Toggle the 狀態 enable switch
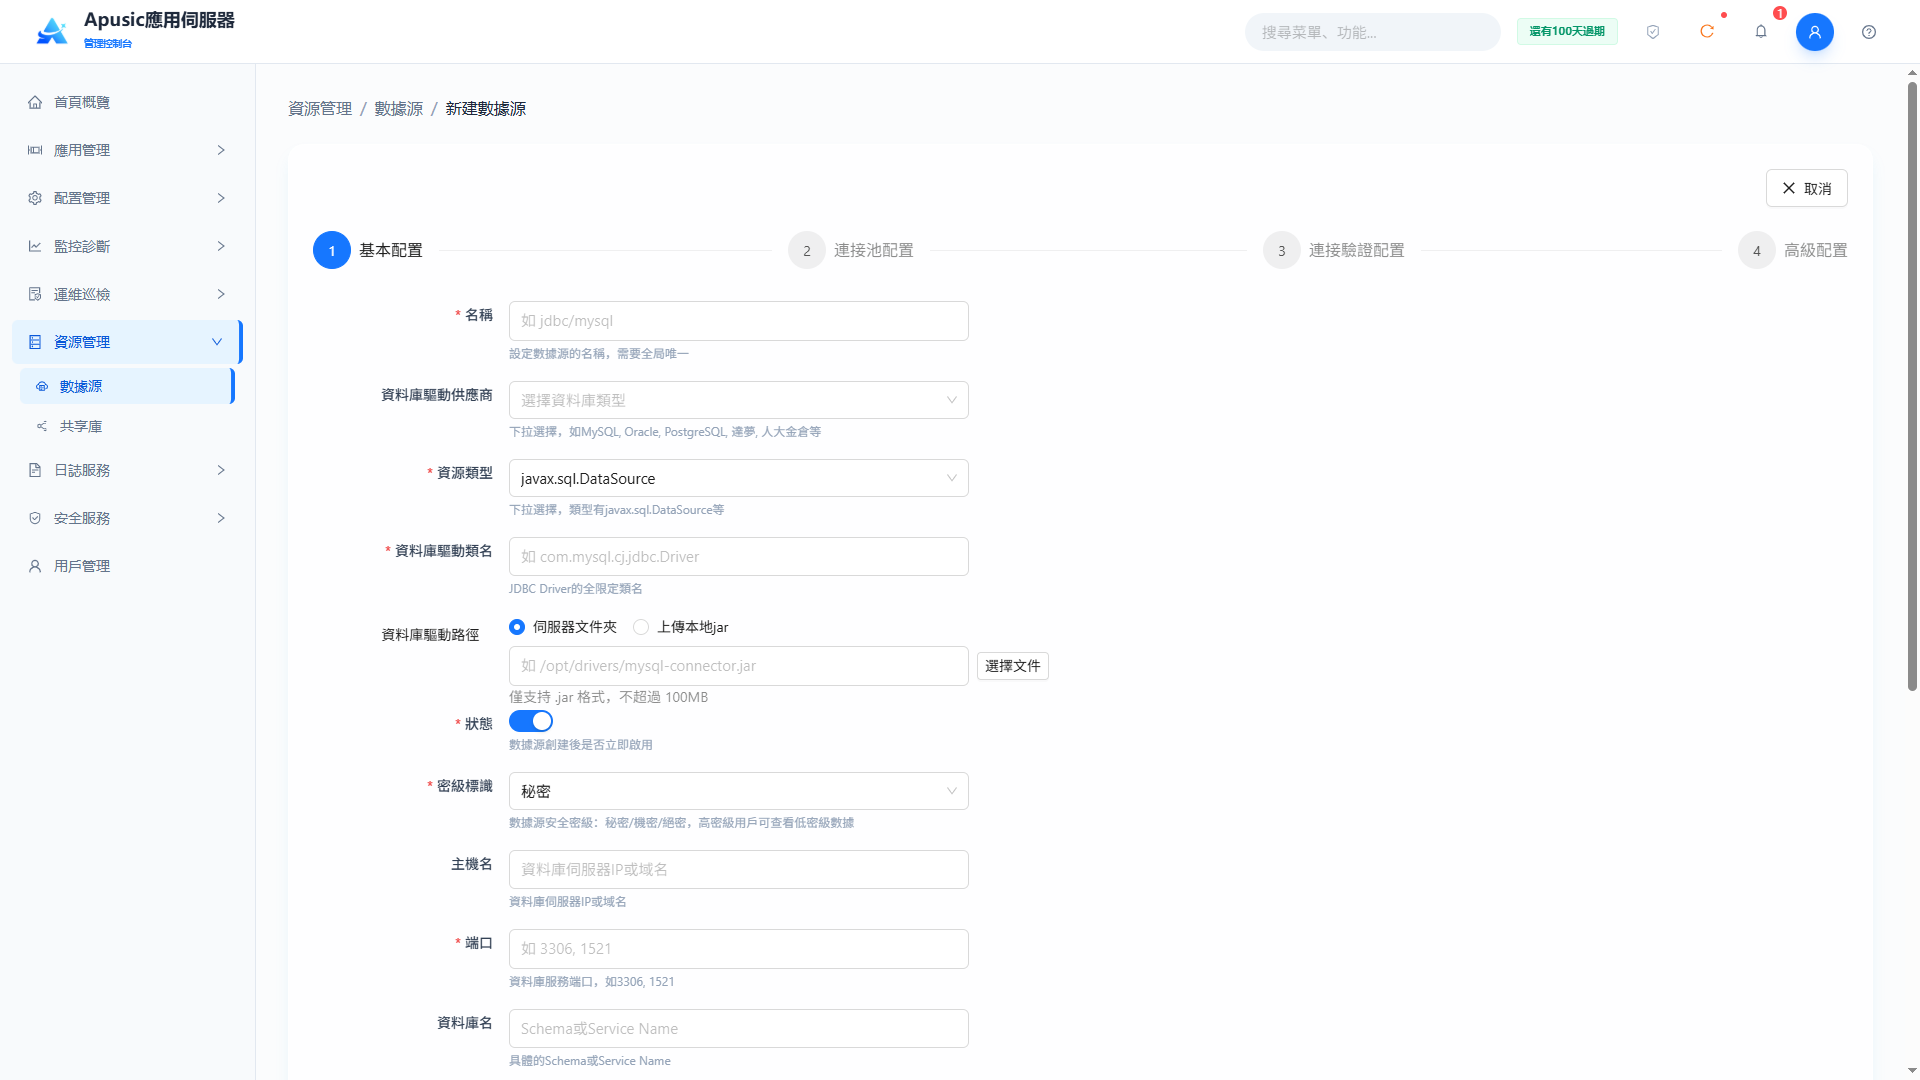 pyautogui.click(x=531, y=721)
